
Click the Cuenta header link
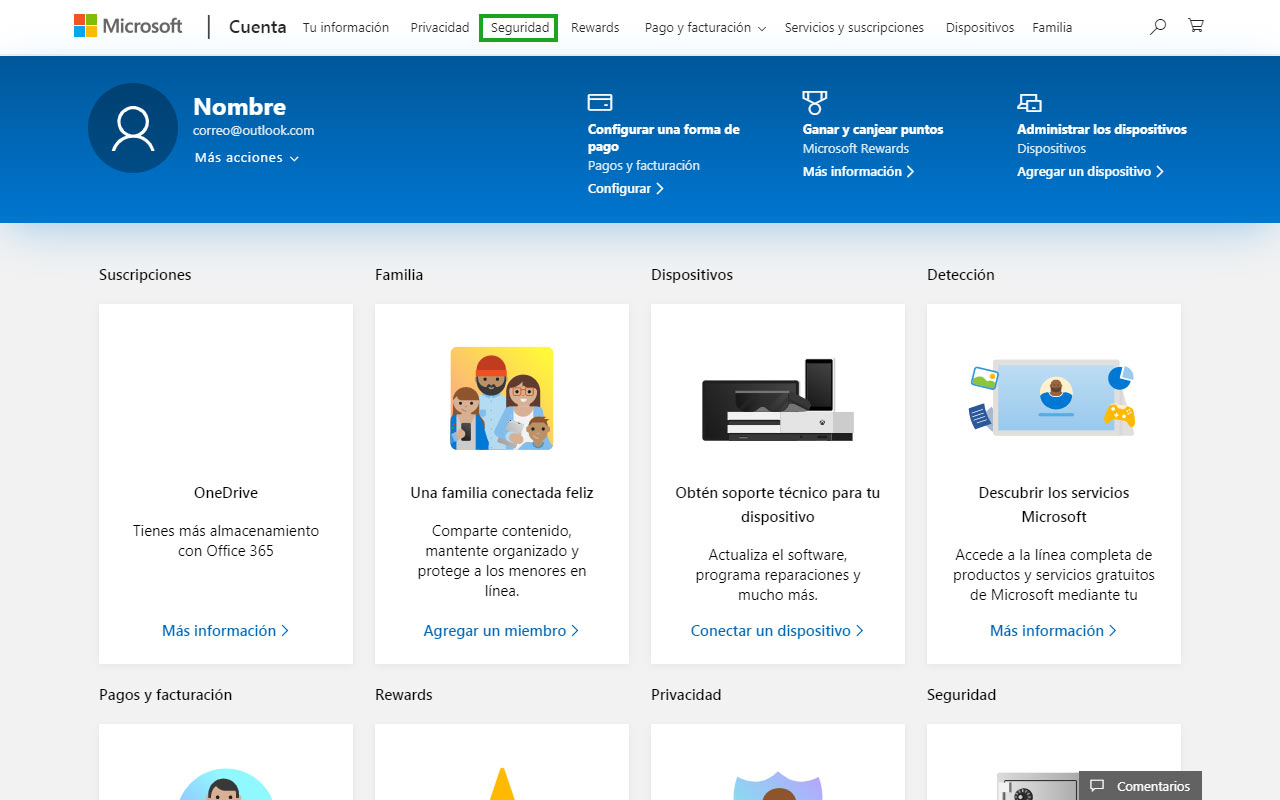pyautogui.click(x=258, y=27)
